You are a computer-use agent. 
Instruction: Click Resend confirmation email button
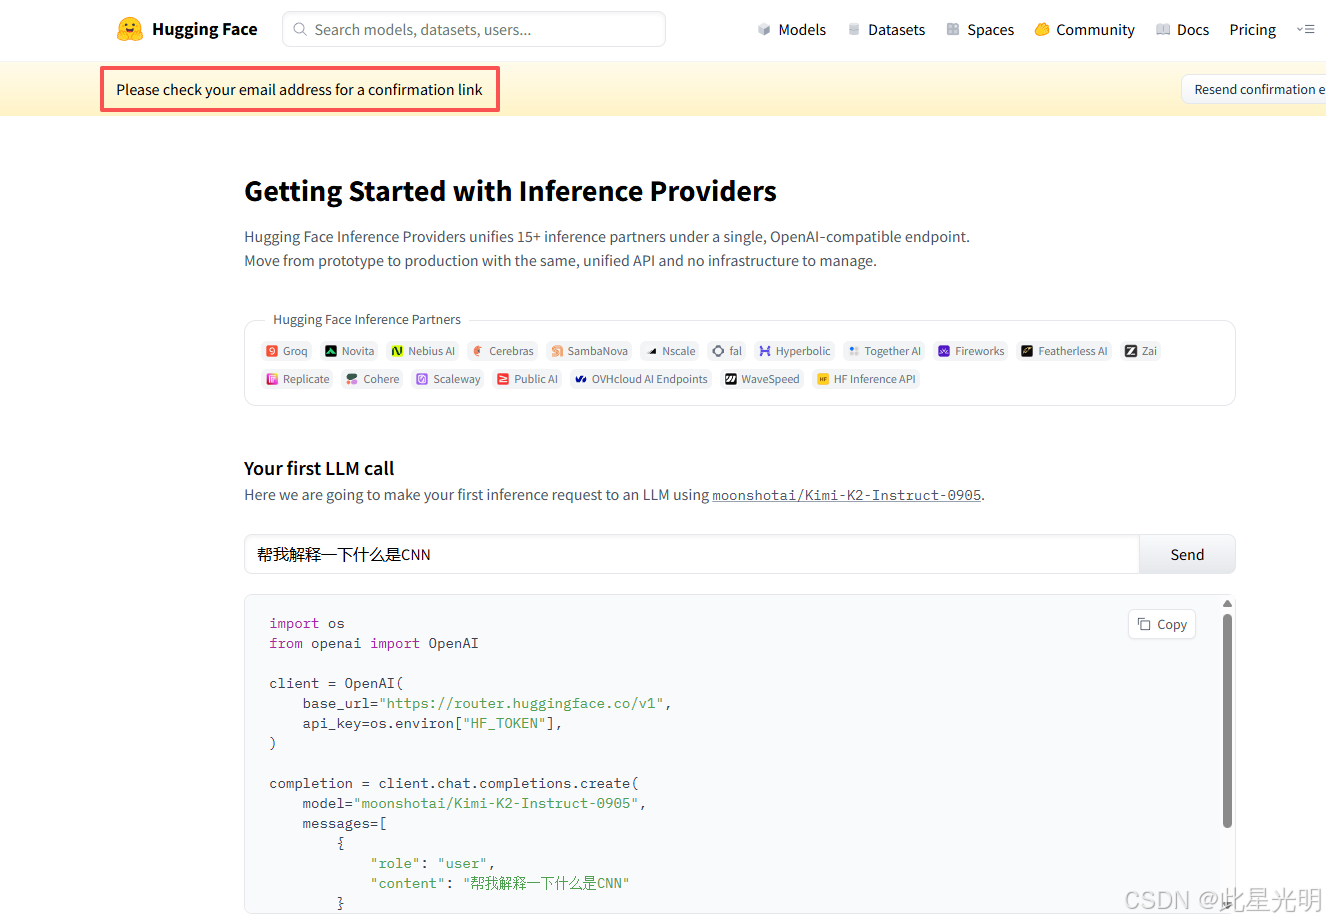[x=1255, y=89]
